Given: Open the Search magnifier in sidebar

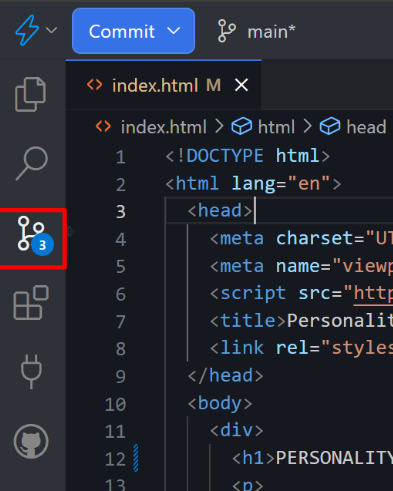Looking at the screenshot, I should (x=32, y=163).
